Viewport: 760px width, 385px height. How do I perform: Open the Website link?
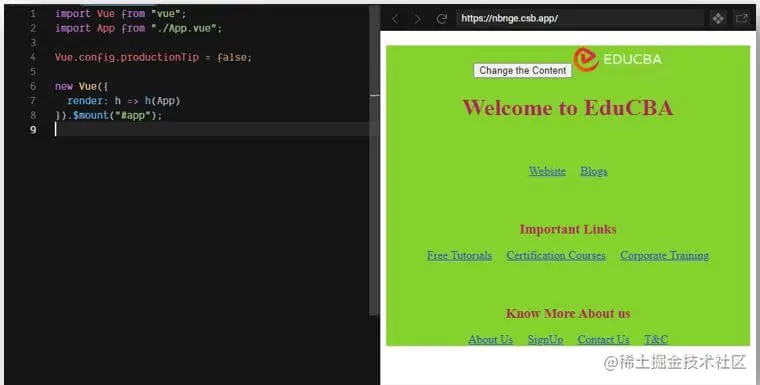click(x=547, y=171)
